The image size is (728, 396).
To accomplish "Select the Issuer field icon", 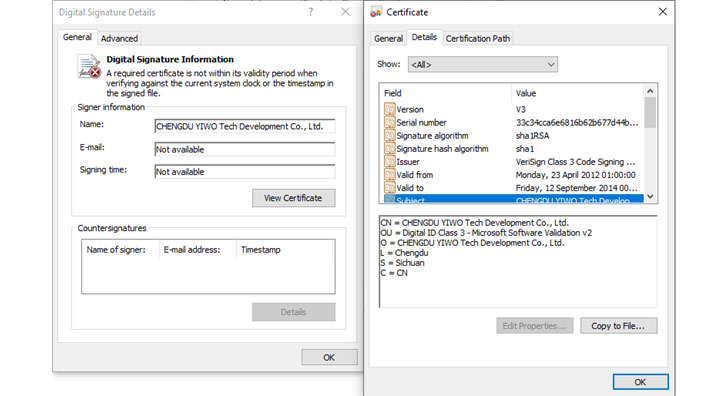I will tap(390, 162).
